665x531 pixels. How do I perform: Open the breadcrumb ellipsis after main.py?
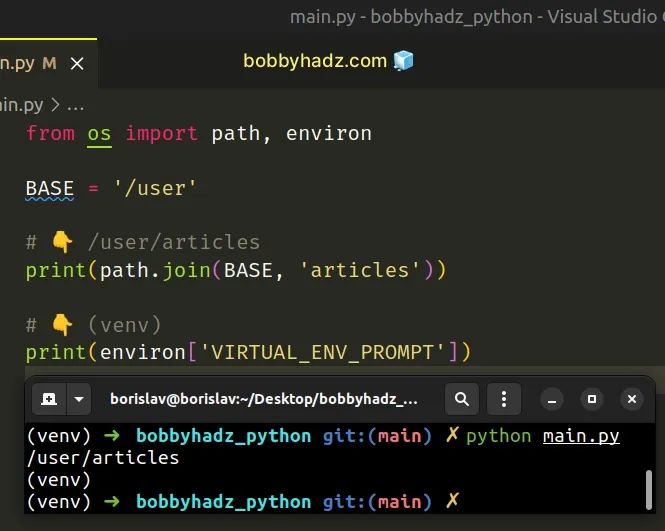pos(75,106)
